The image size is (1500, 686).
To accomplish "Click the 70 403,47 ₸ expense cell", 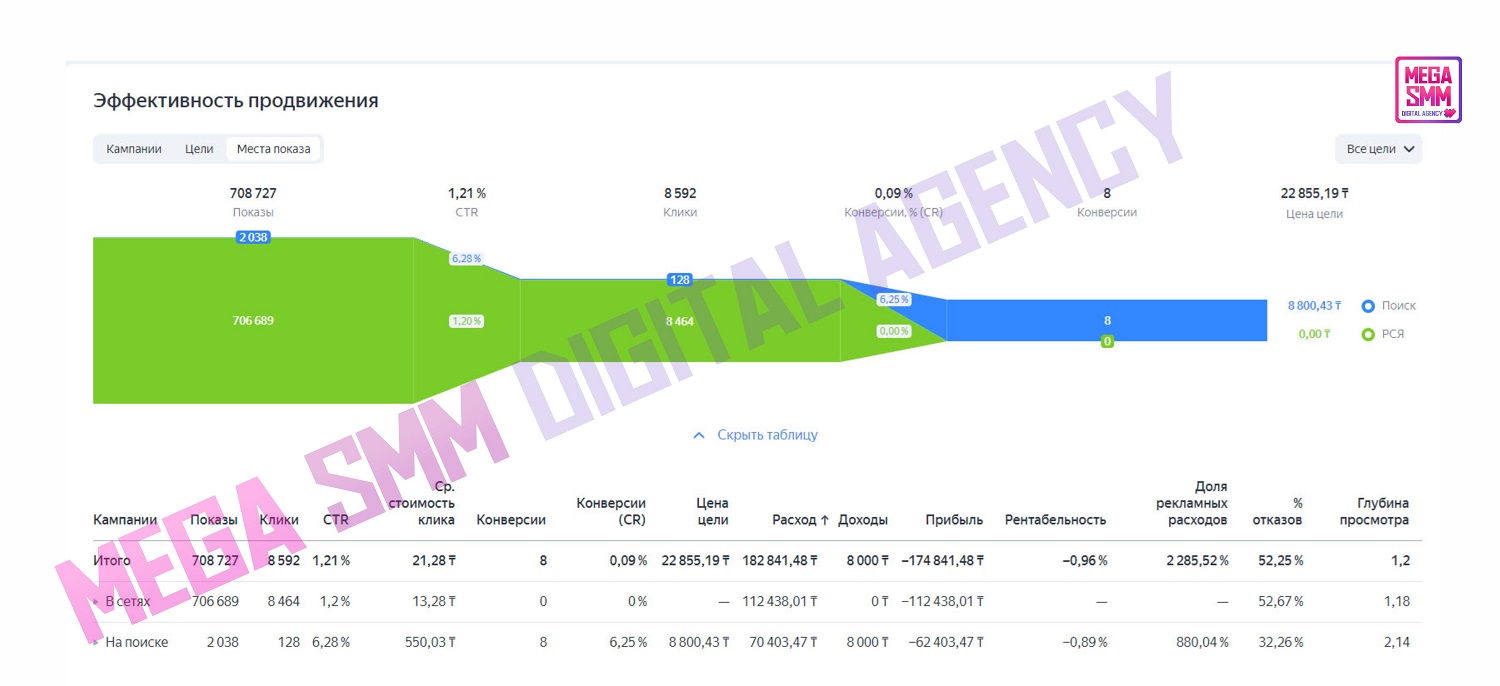I will click(x=784, y=642).
